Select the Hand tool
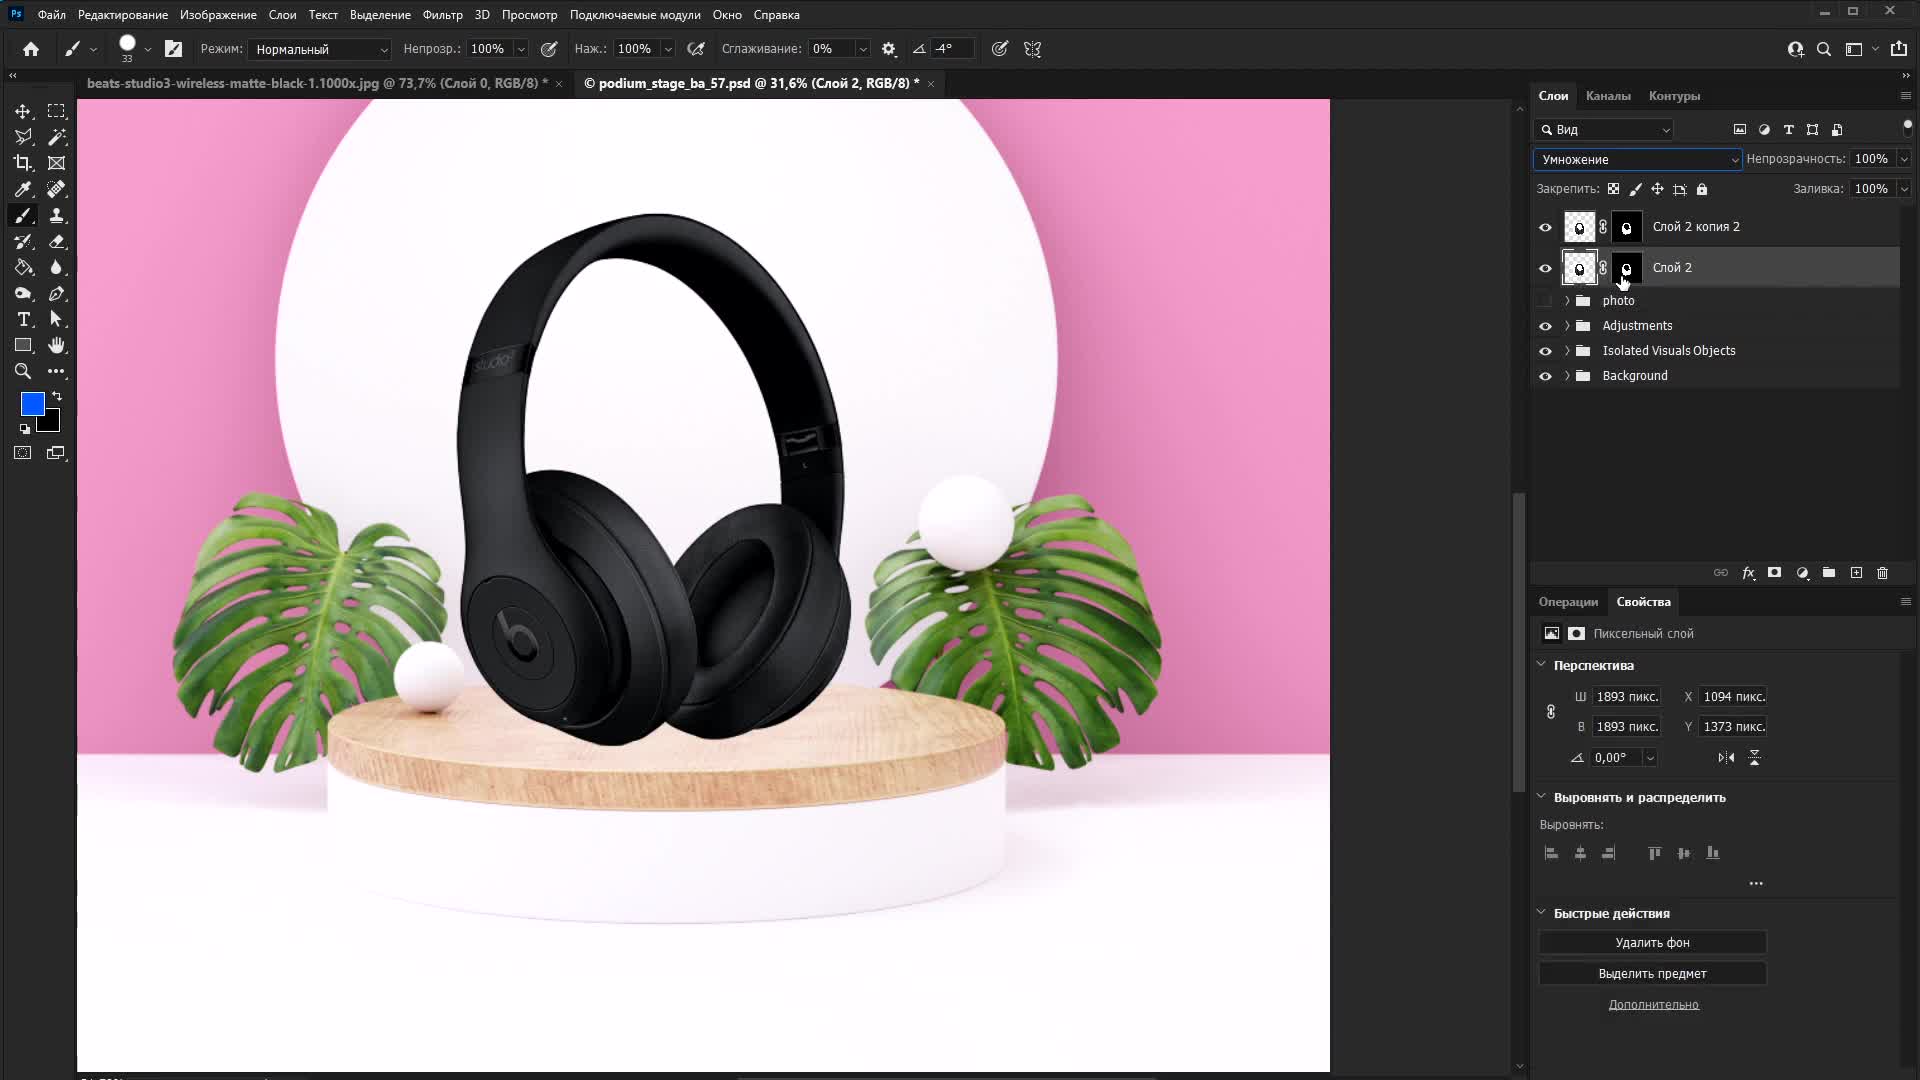 click(x=57, y=345)
